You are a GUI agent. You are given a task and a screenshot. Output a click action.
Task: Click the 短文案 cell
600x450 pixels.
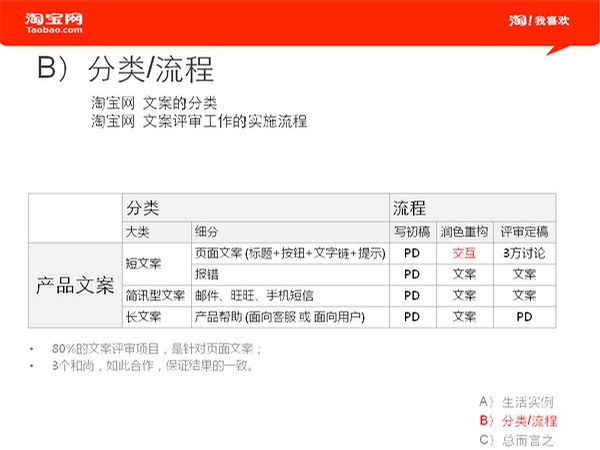tap(157, 264)
